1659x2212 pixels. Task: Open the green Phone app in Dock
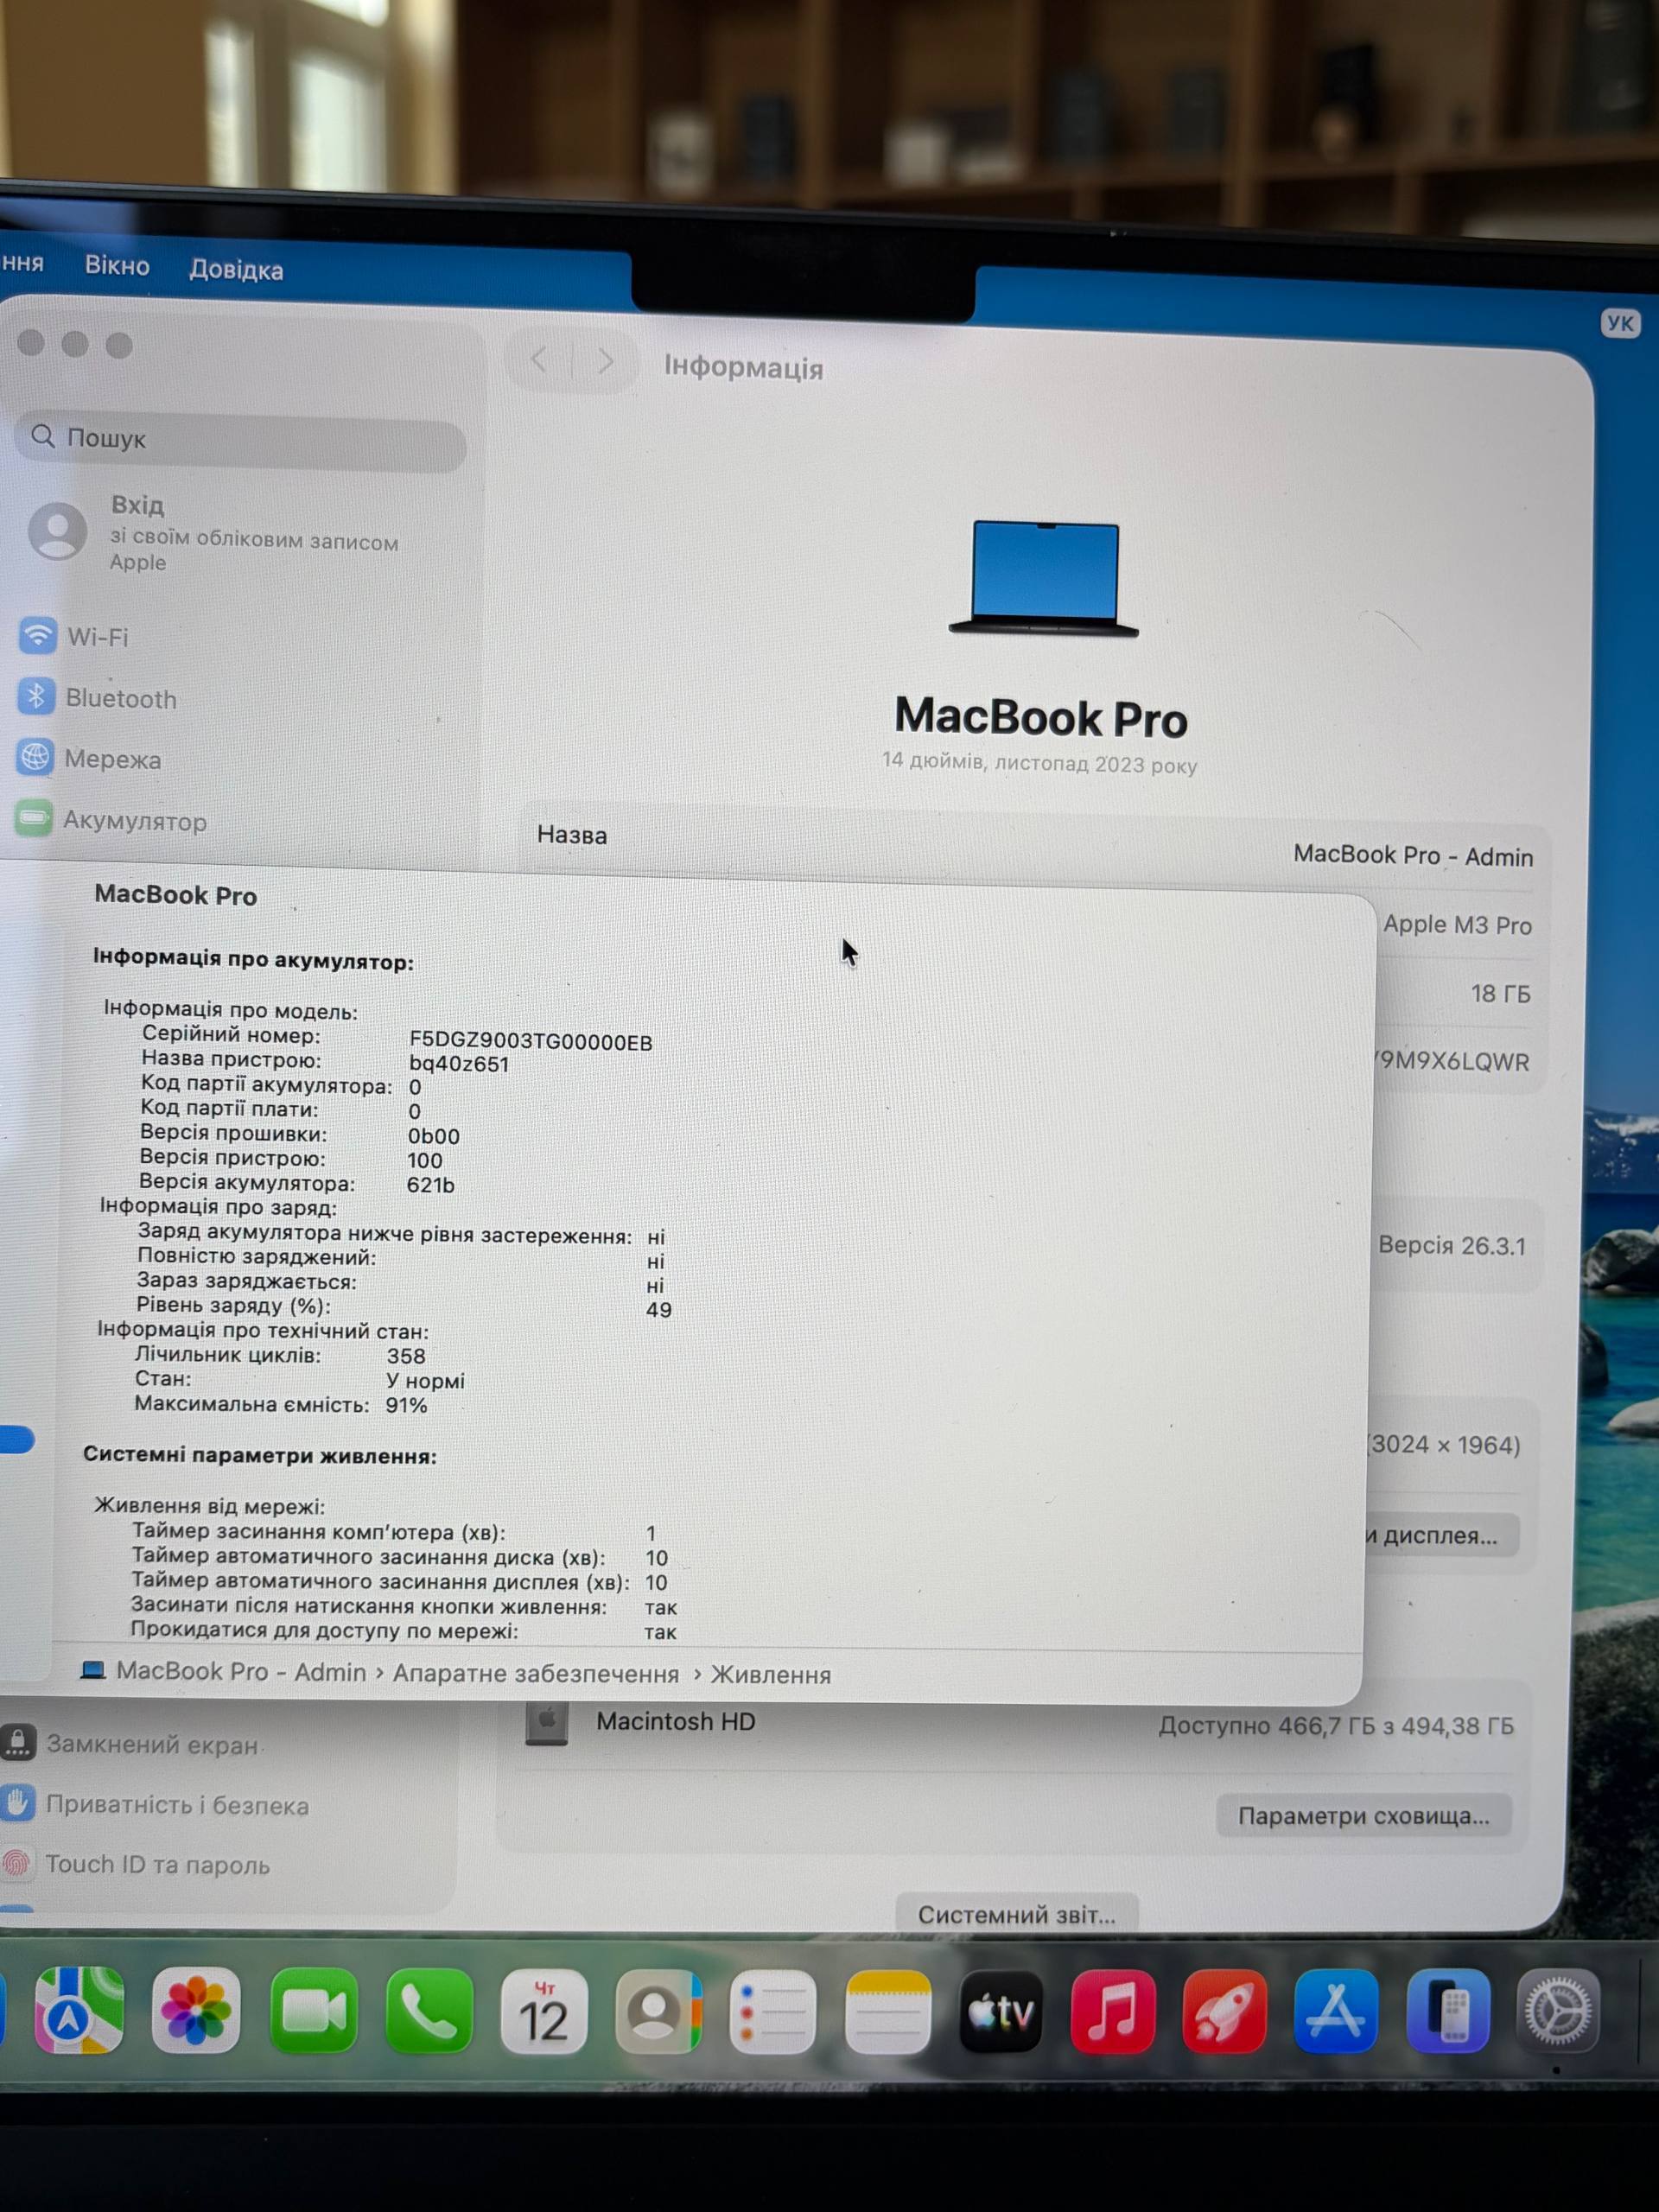coord(429,2011)
